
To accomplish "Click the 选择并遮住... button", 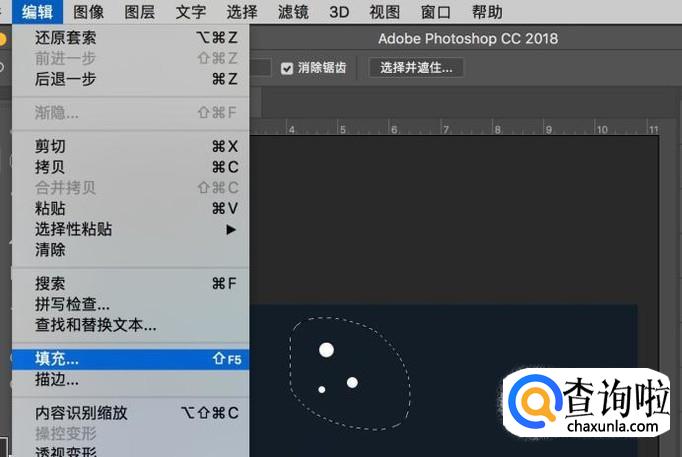I will click(416, 68).
